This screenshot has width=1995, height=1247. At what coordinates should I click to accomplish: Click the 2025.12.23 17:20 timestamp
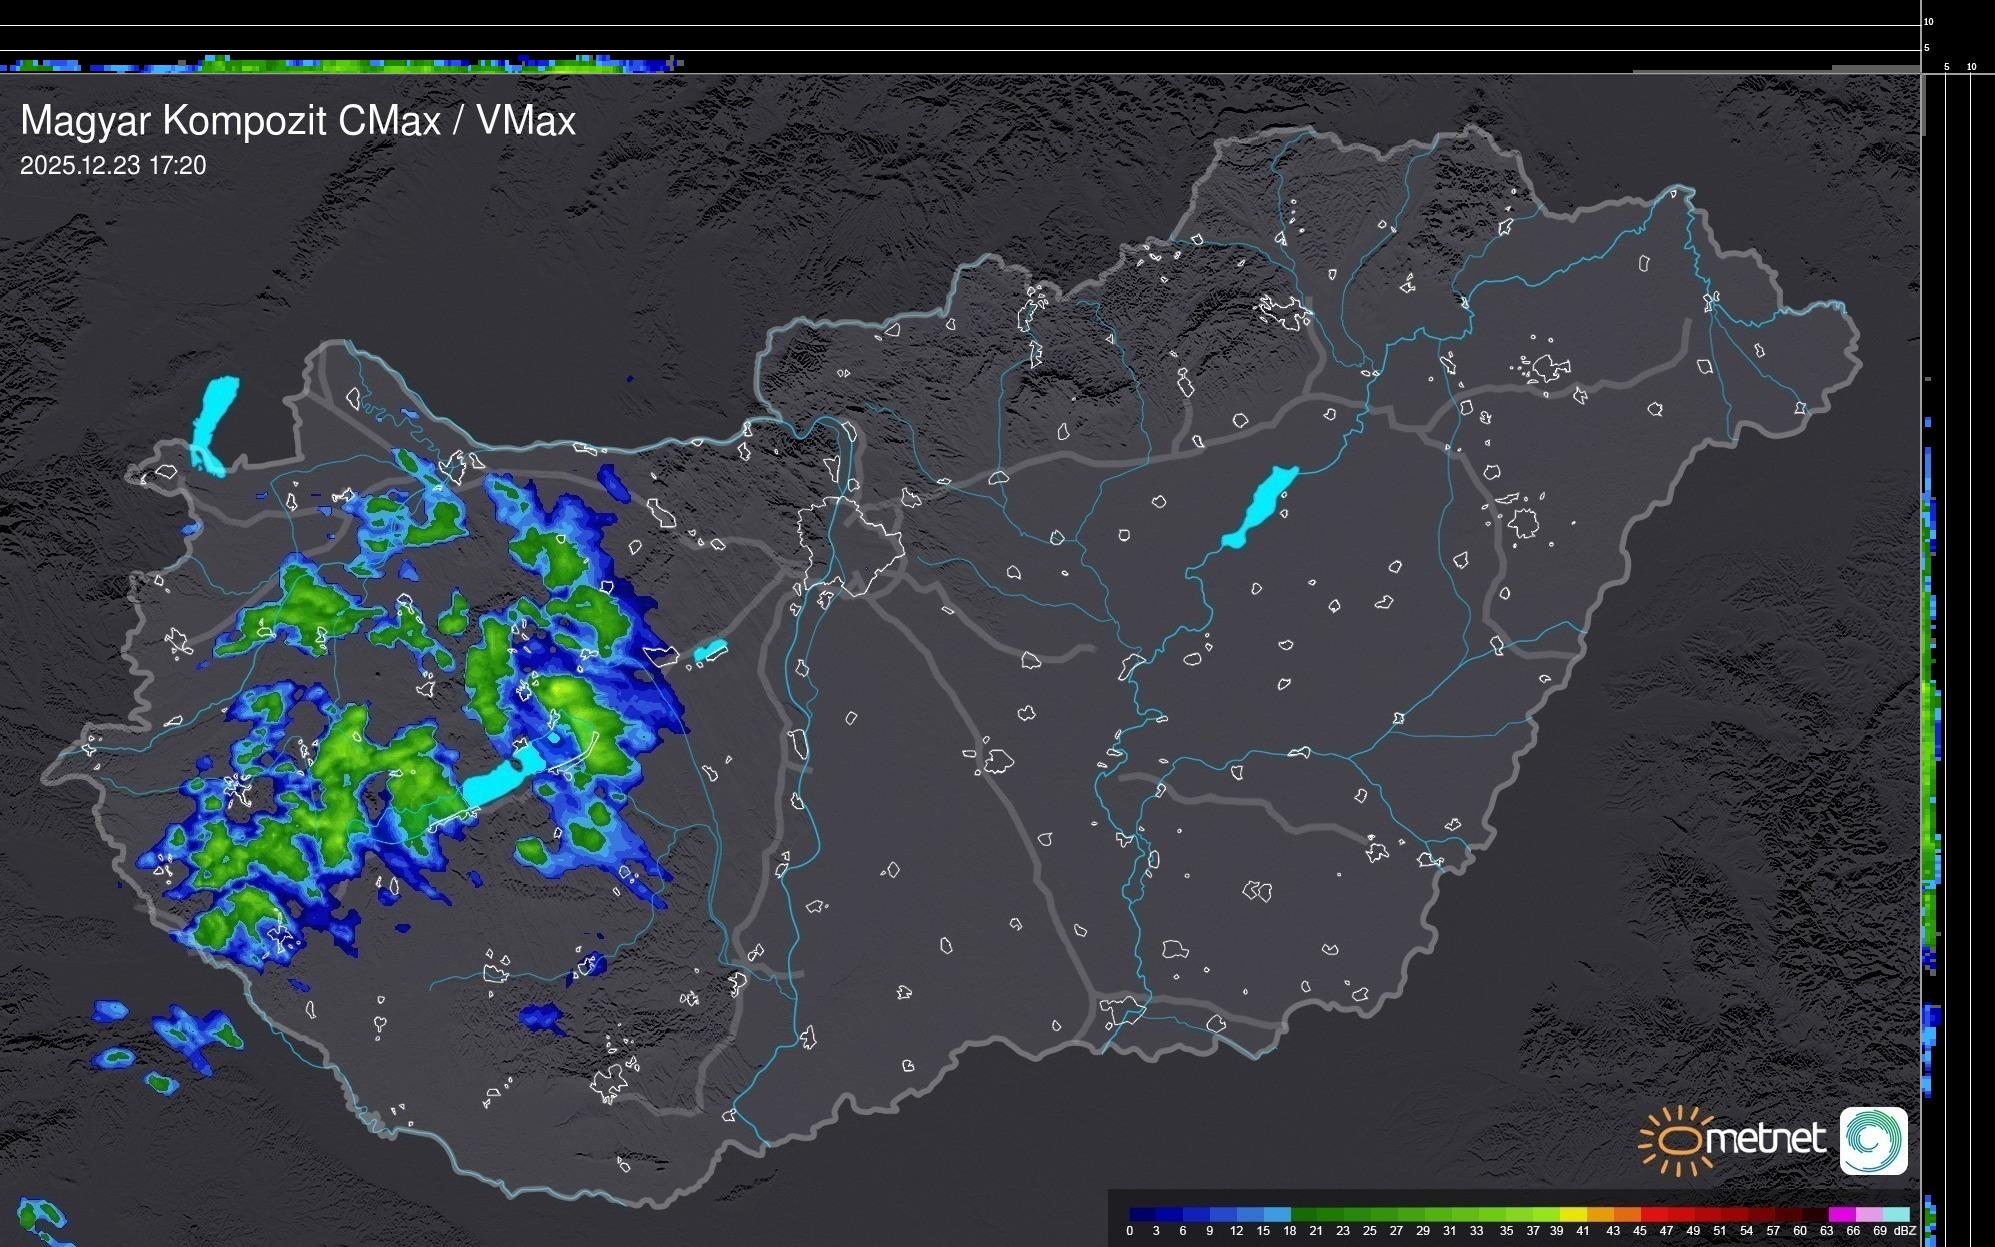coord(113,166)
